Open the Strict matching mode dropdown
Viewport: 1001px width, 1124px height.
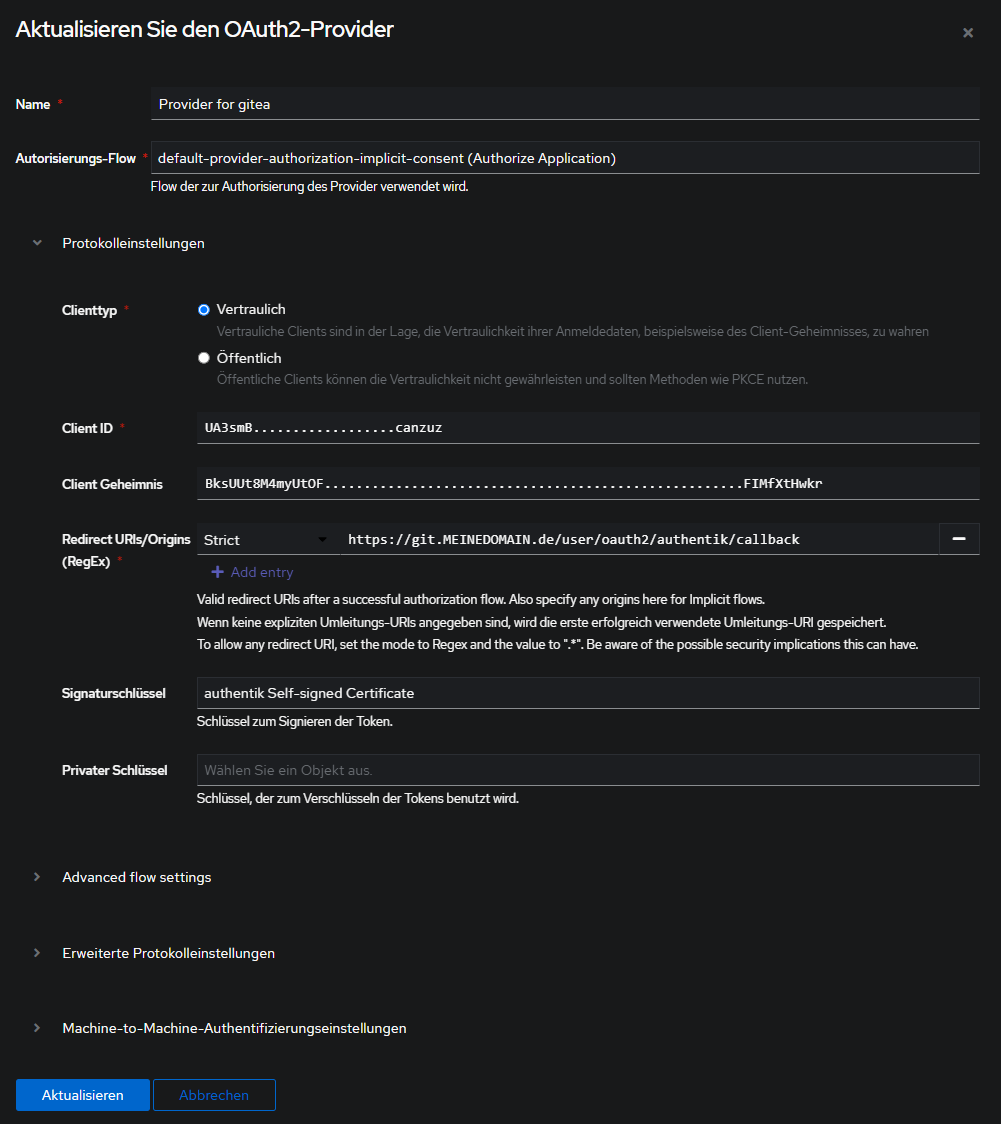click(266, 540)
